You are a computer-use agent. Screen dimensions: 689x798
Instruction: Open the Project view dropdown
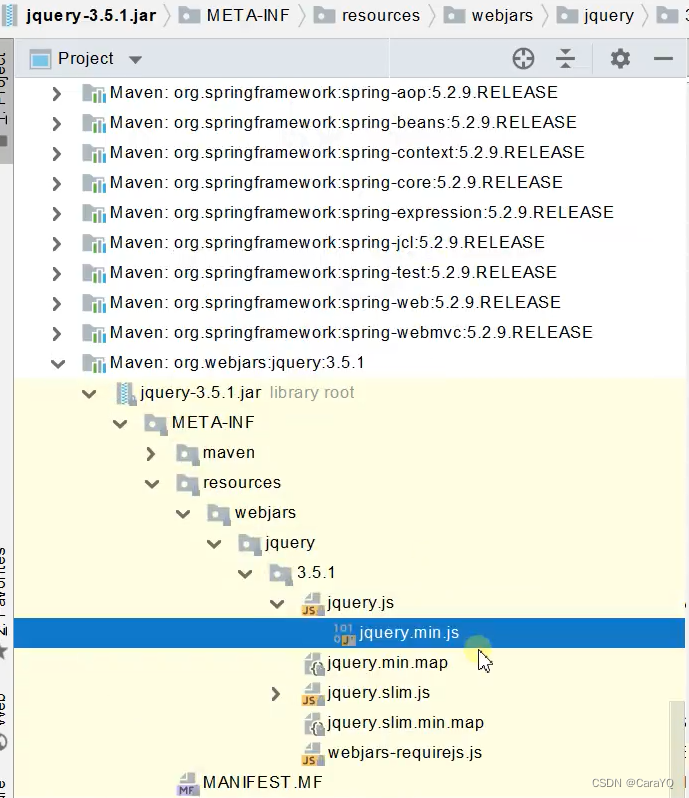pos(135,60)
